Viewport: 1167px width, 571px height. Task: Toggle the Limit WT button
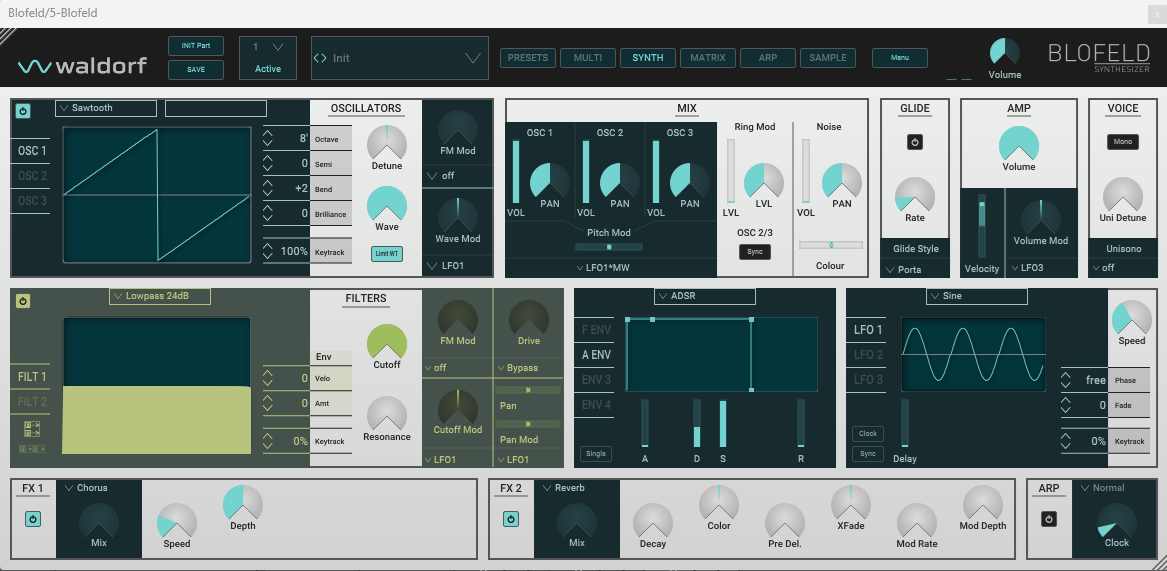click(x=387, y=254)
